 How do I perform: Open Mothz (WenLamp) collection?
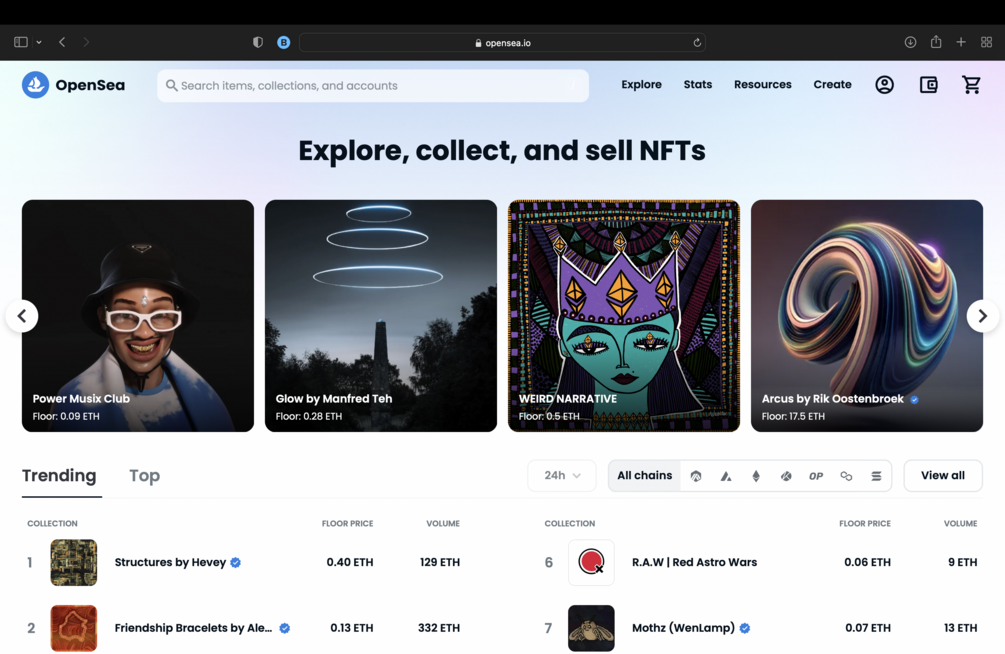click(683, 628)
